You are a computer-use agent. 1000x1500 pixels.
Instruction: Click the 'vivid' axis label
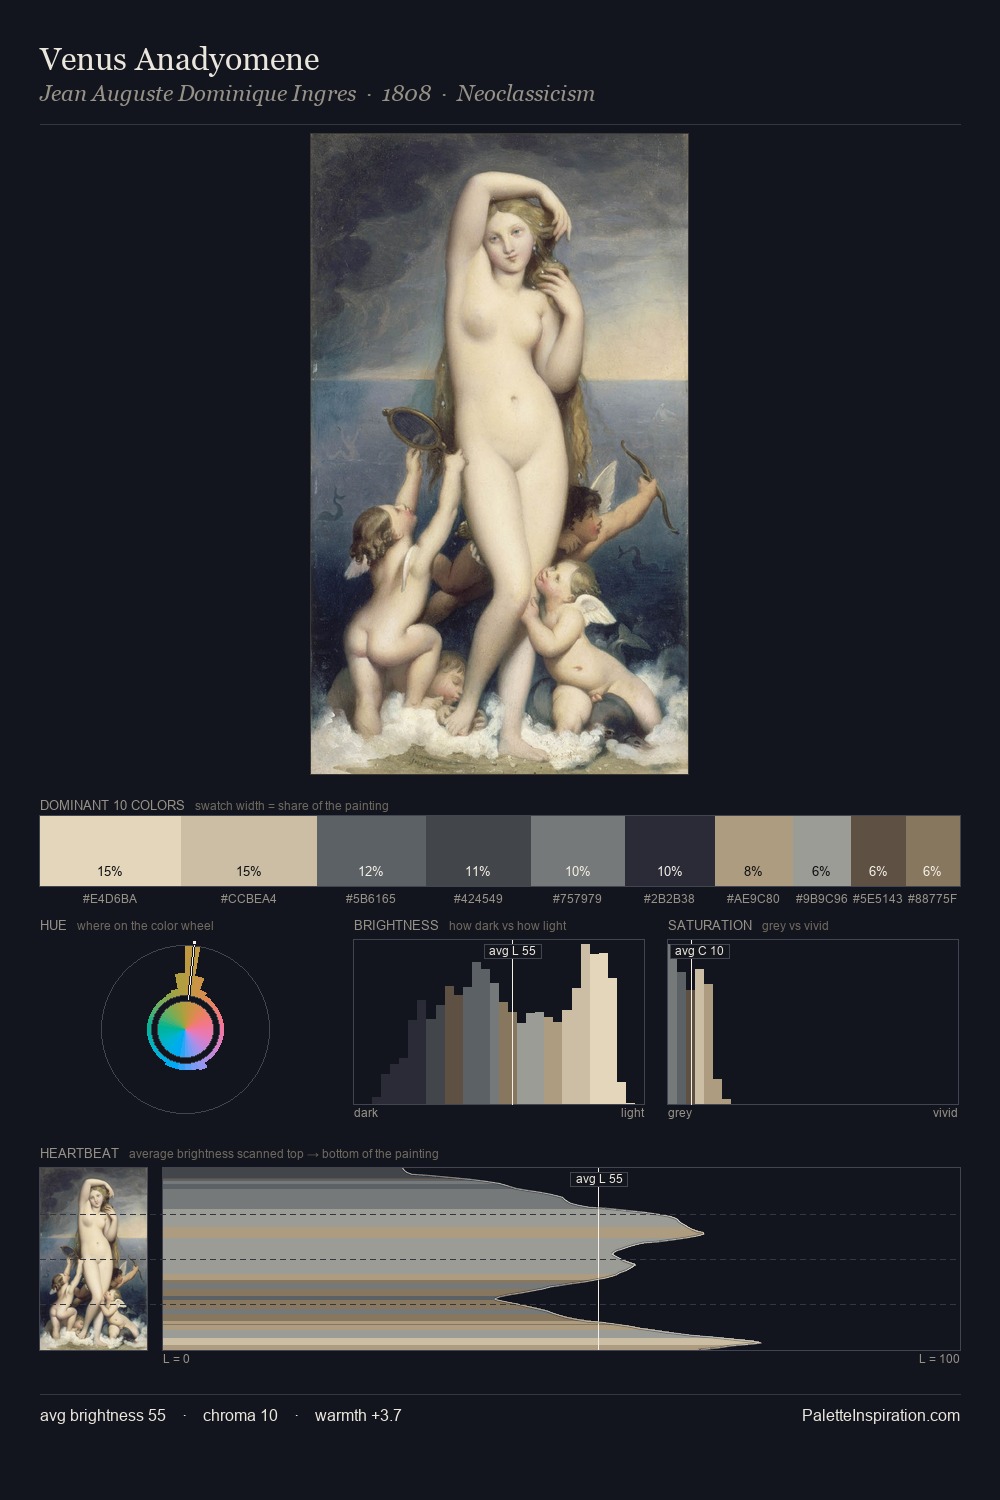coord(945,1113)
